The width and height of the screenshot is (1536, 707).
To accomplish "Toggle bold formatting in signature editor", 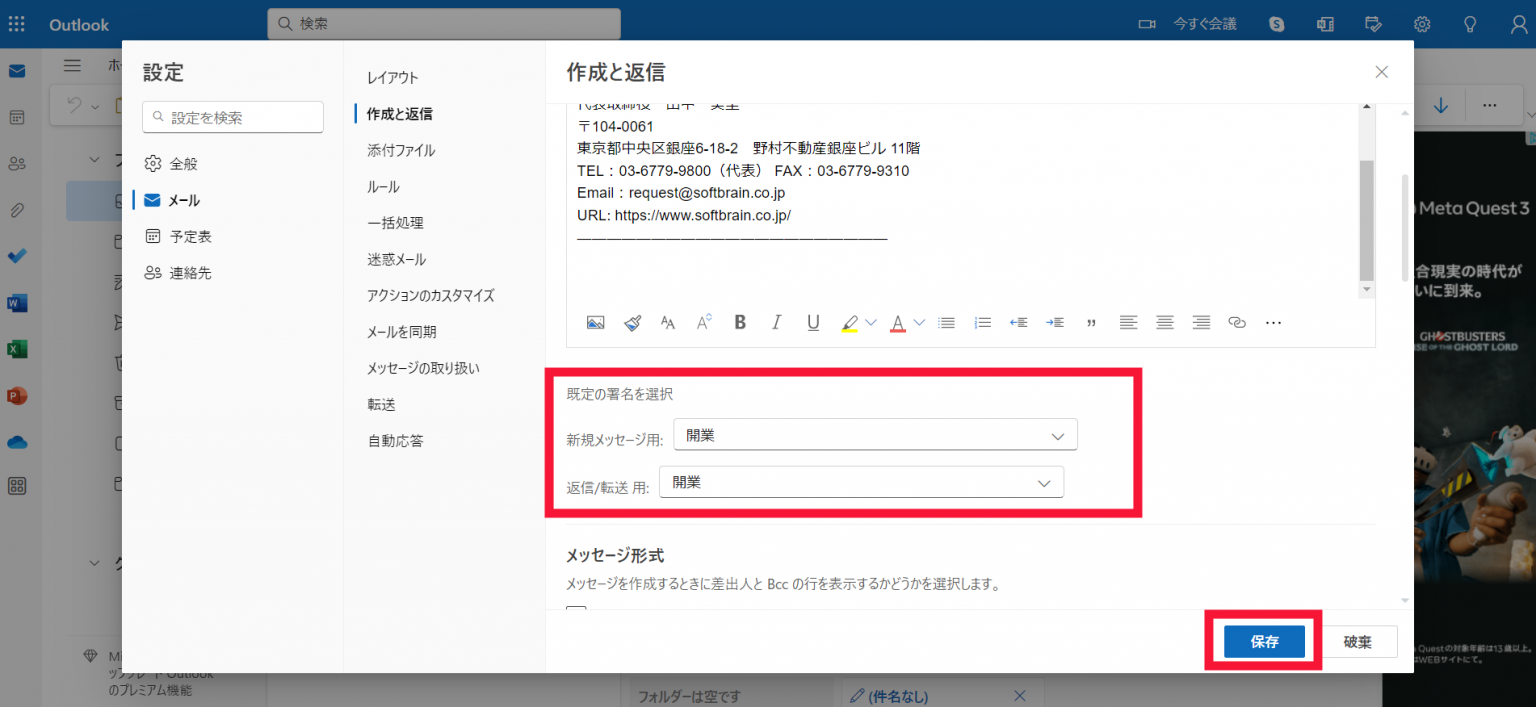I will [740, 322].
